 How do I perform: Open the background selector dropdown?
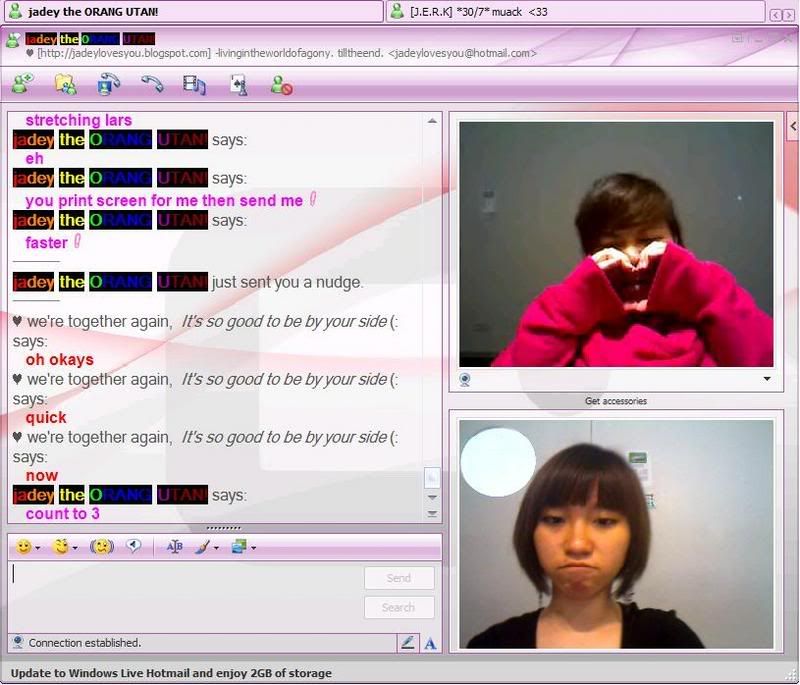[253, 549]
